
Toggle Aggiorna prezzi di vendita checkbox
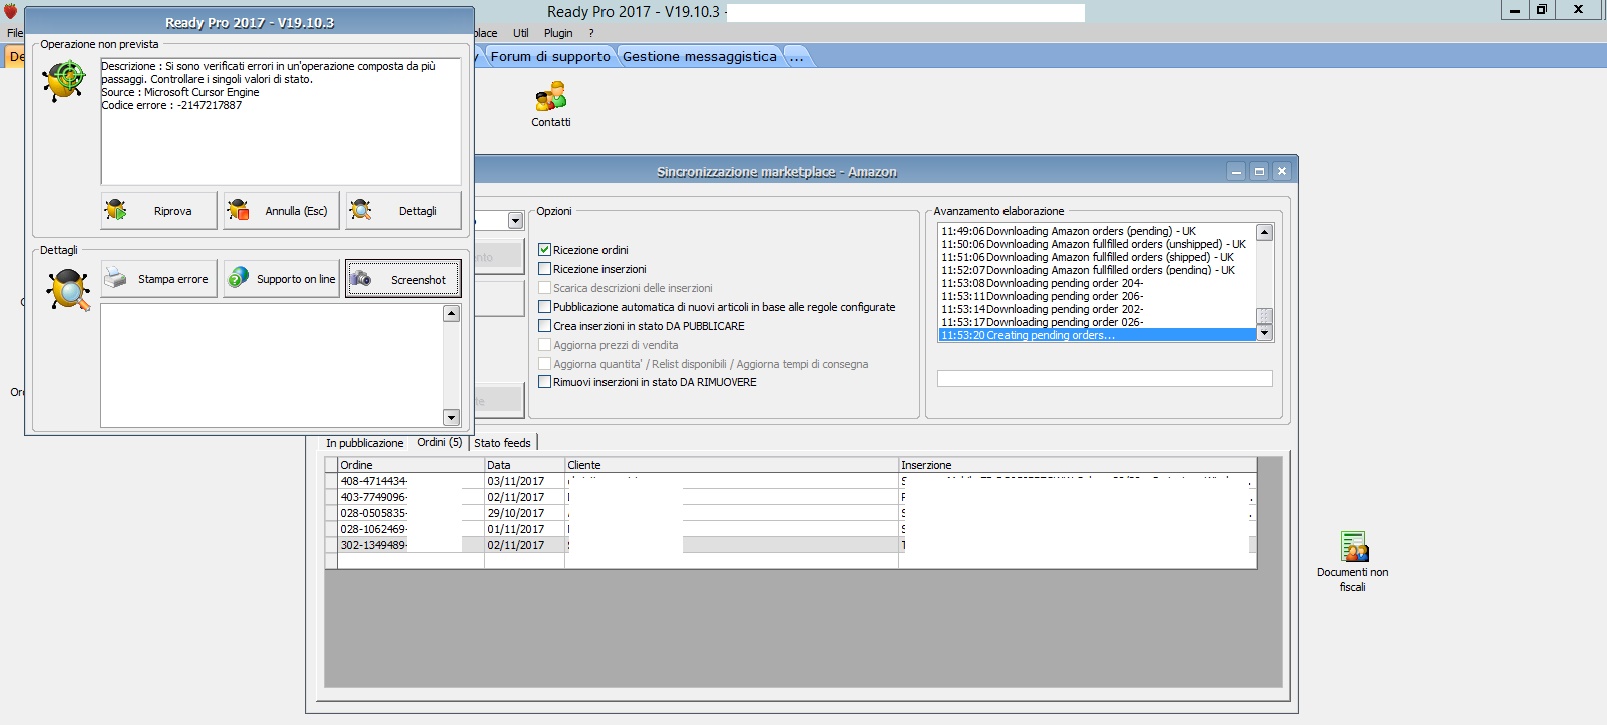tap(545, 345)
